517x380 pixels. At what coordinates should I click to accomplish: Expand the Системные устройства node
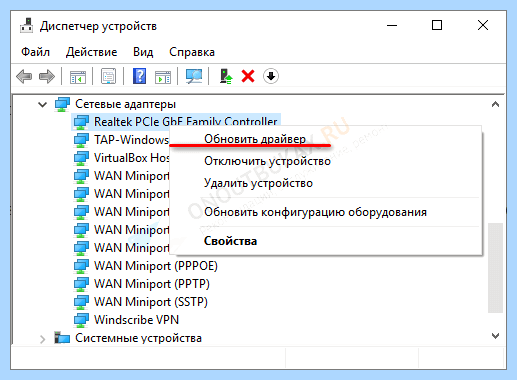tap(42, 339)
